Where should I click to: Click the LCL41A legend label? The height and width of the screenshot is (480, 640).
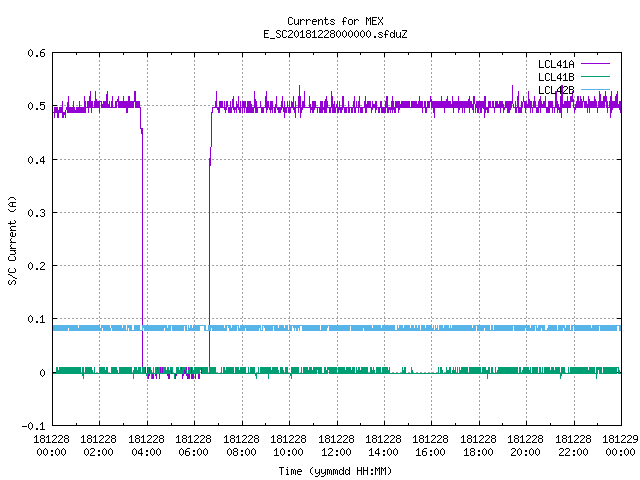pos(556,64)
